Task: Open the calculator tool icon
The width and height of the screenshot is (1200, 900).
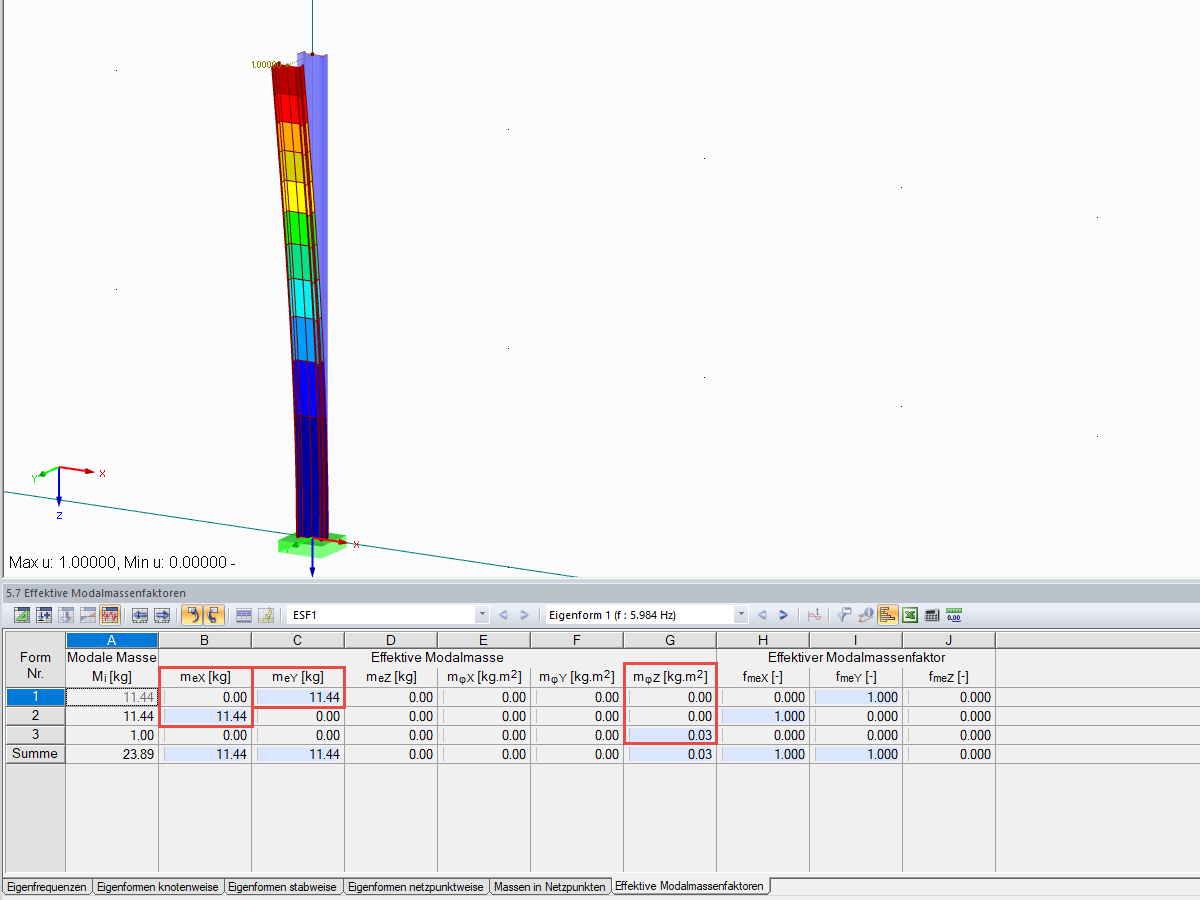Action: 931,614
